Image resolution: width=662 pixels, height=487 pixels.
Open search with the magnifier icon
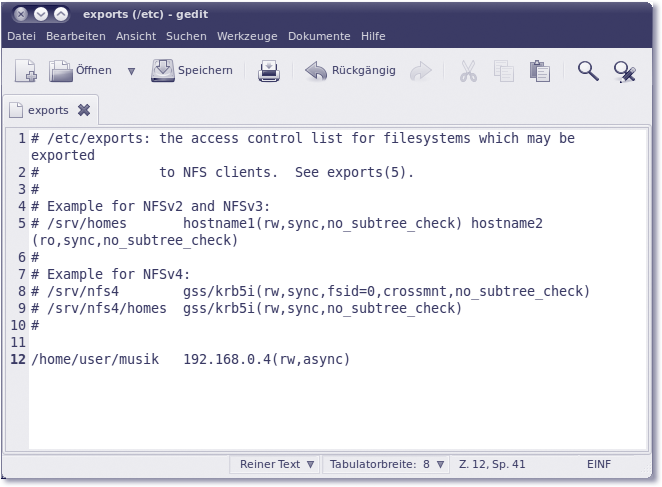[588, 71]
